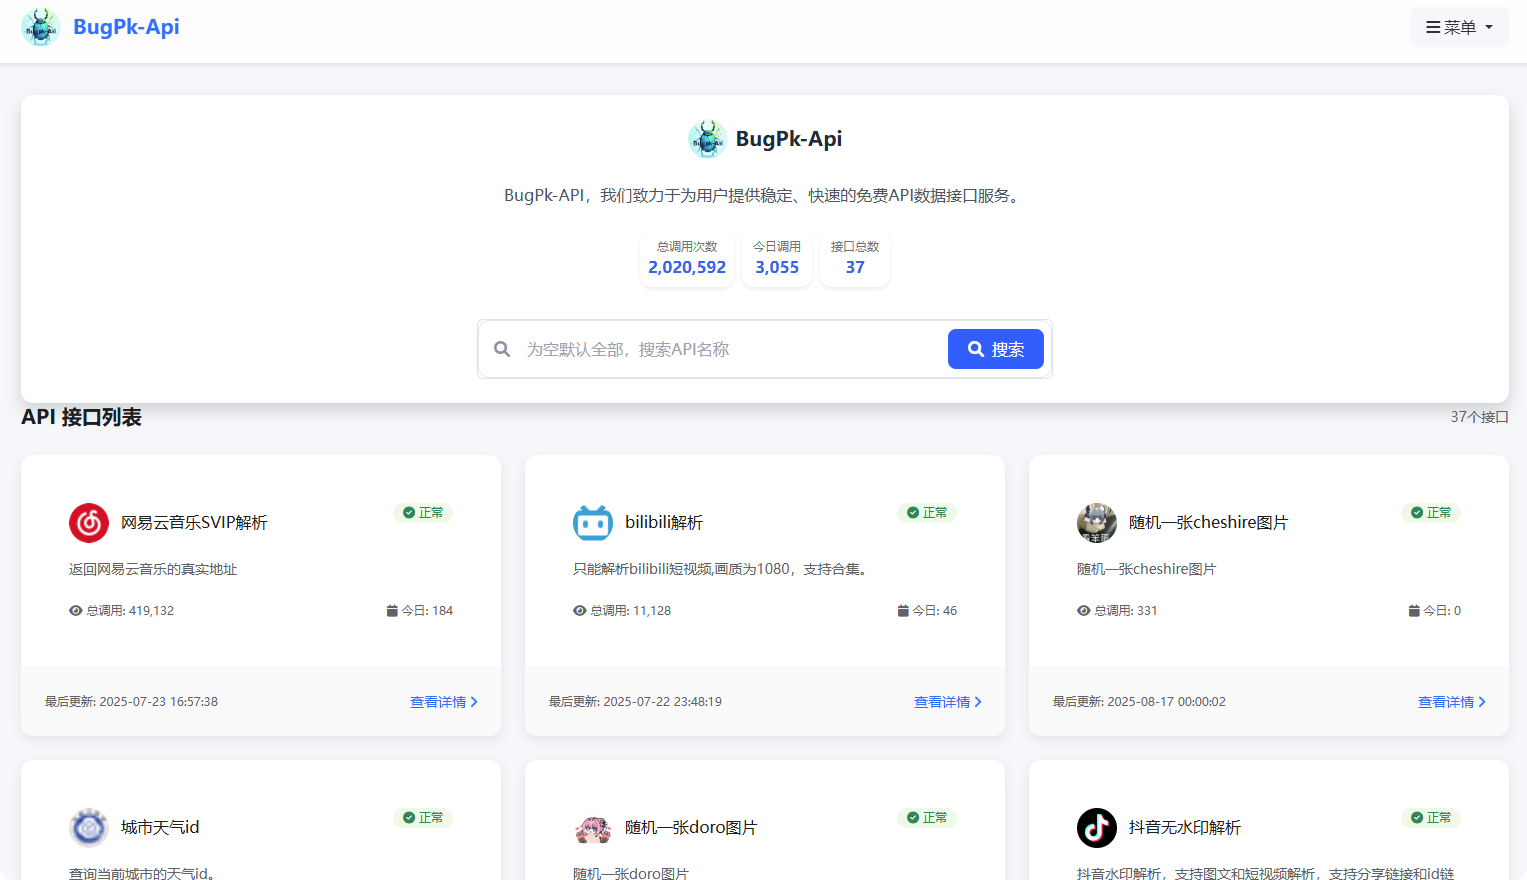
Task: Click the cheshire avatar icon
Action: 1097,523
